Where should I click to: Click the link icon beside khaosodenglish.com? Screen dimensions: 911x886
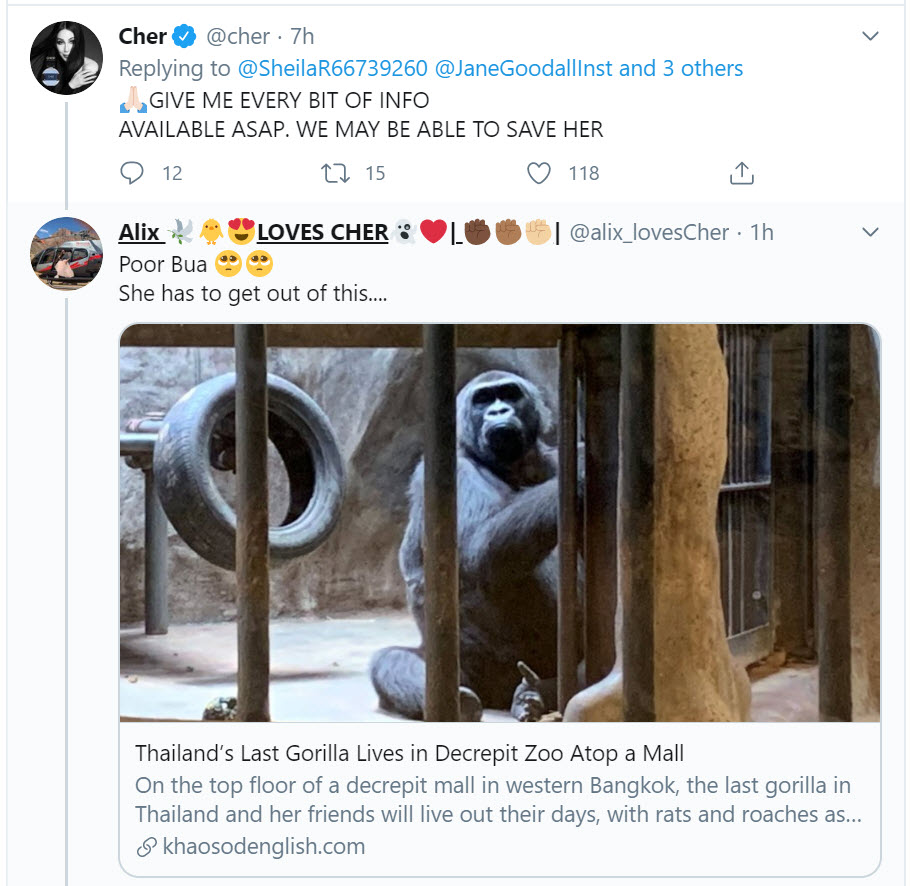(x=146, y=847)
